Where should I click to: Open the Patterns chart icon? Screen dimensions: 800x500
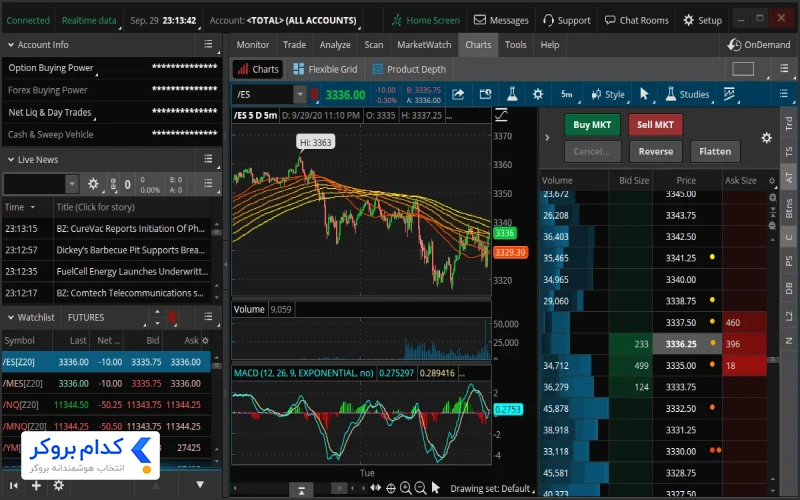pos(730,94)
